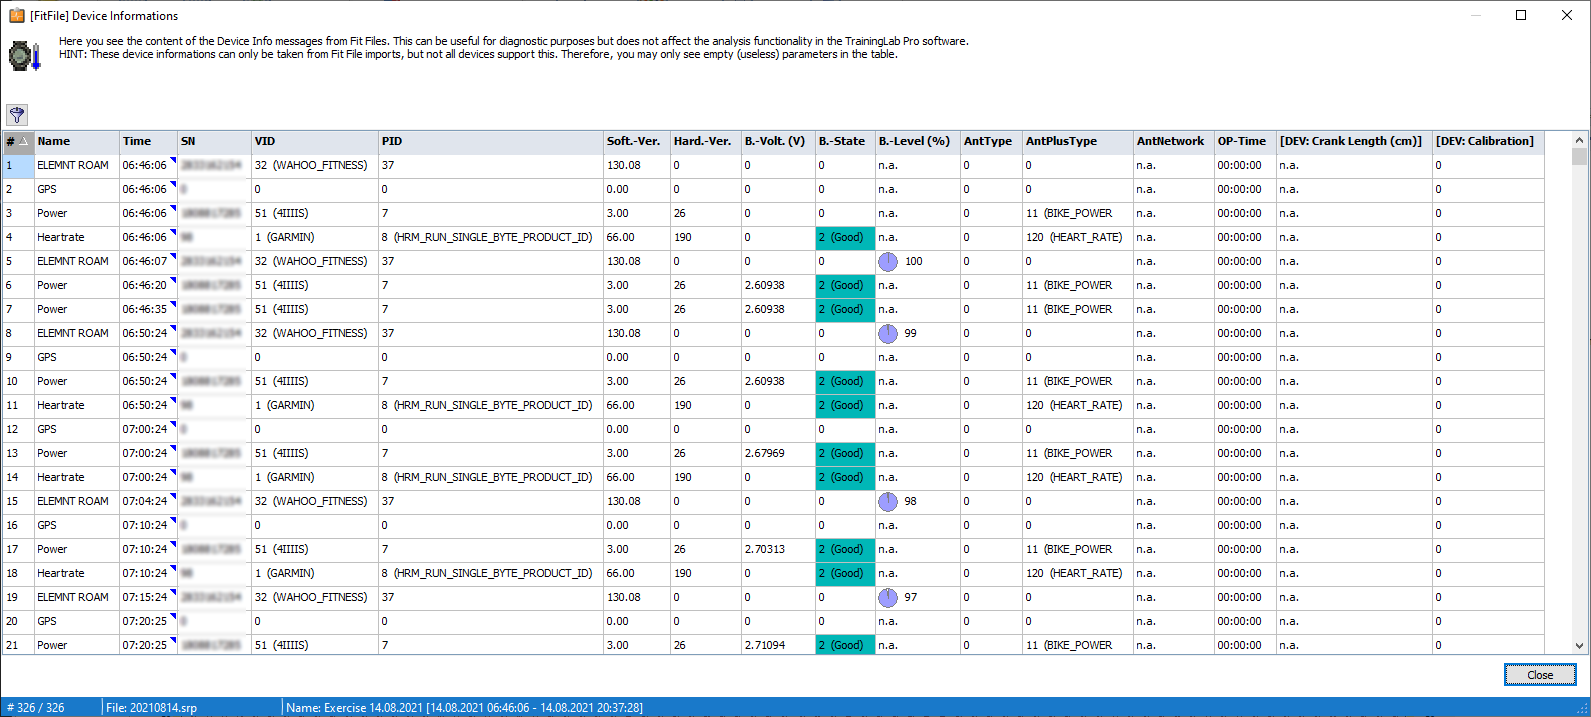Select the time cell 06:46:07

[148, 261]
